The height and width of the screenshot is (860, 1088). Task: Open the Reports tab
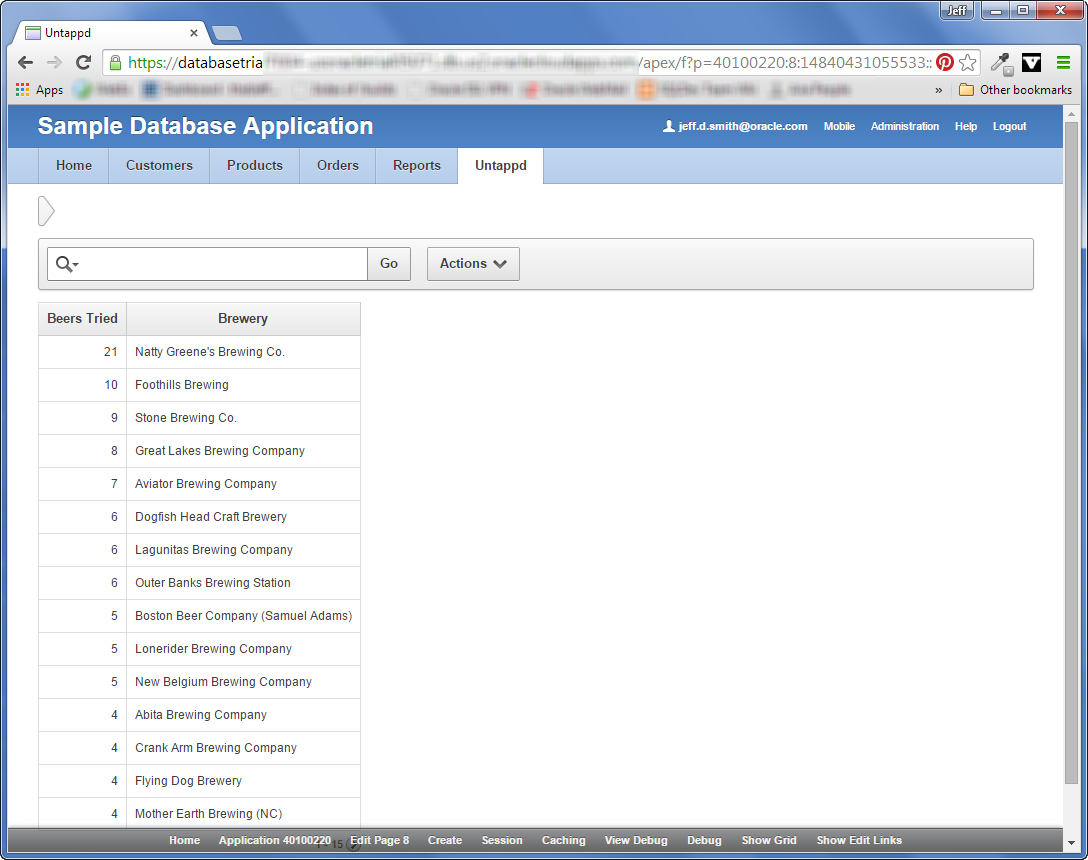click(x=416, y=166)
